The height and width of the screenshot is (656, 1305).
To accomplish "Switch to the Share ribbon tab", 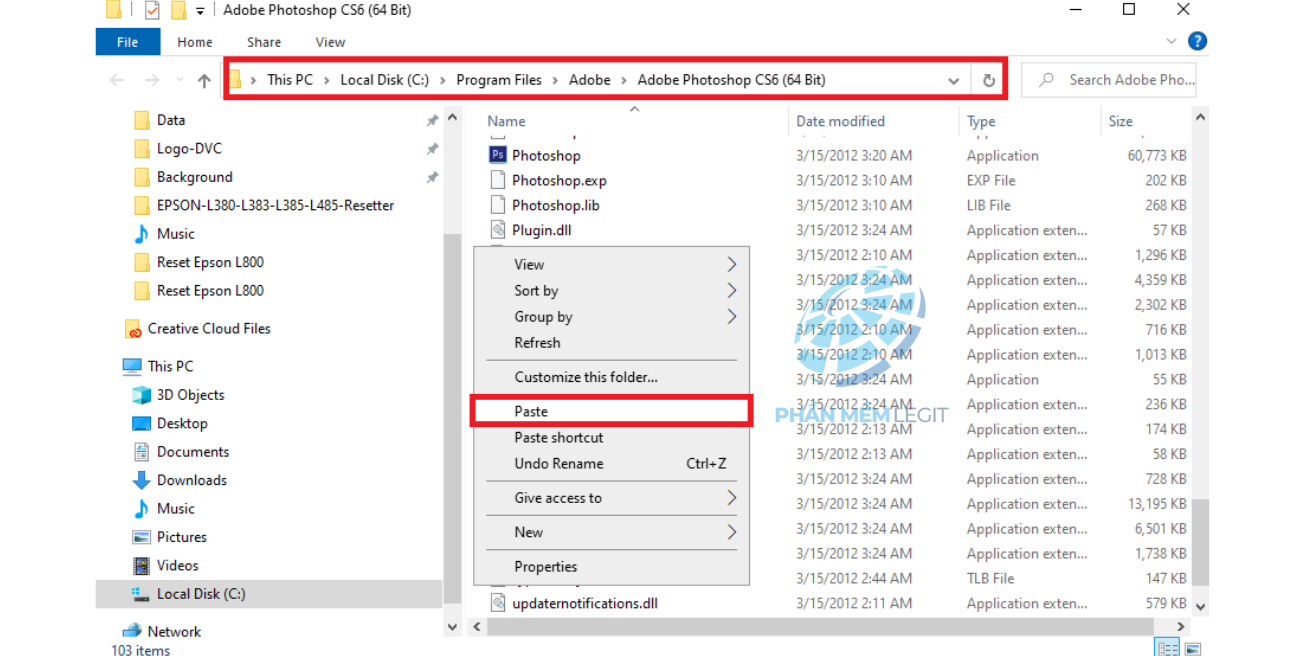I will (264, 42).
